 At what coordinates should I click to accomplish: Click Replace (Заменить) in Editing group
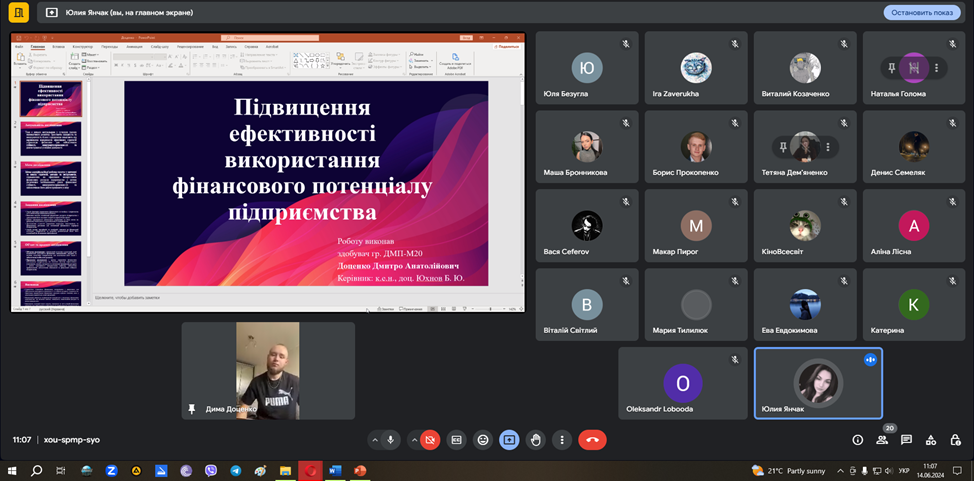tap(420, 60)
